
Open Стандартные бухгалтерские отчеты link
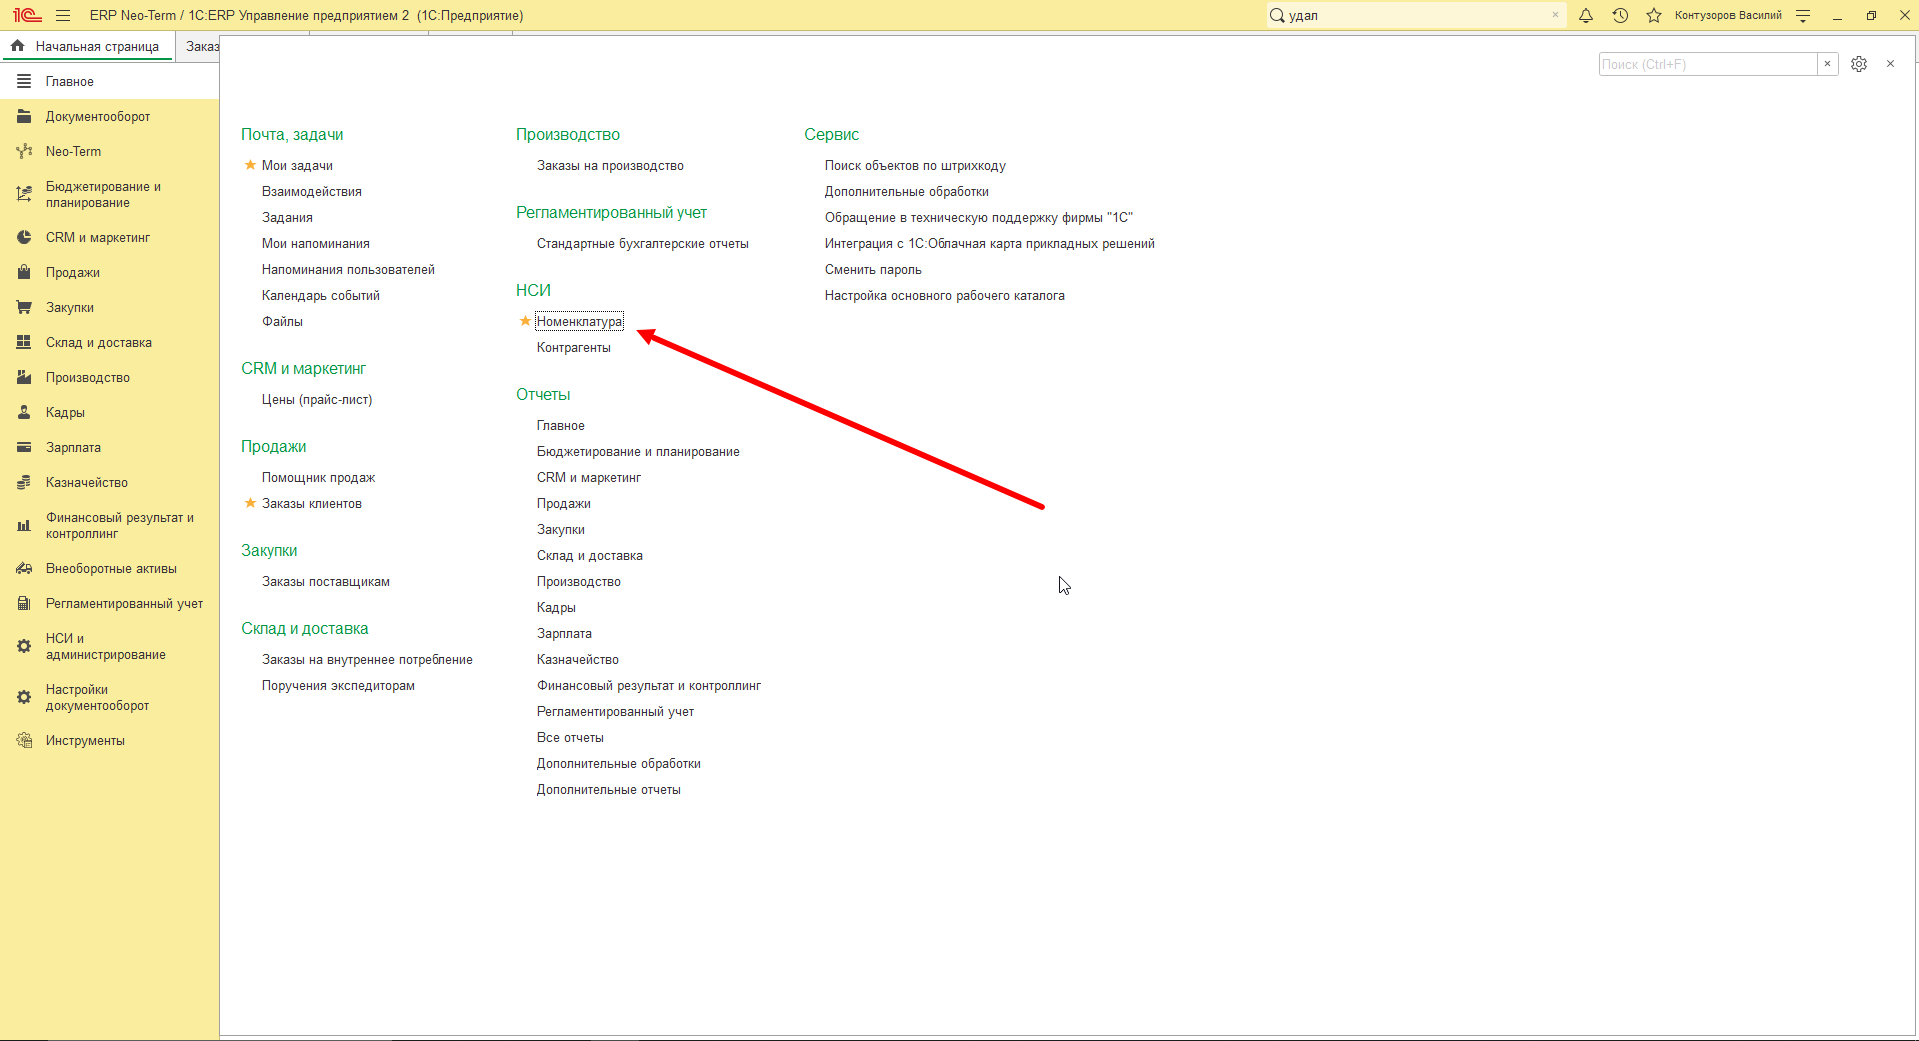(642, 244)
